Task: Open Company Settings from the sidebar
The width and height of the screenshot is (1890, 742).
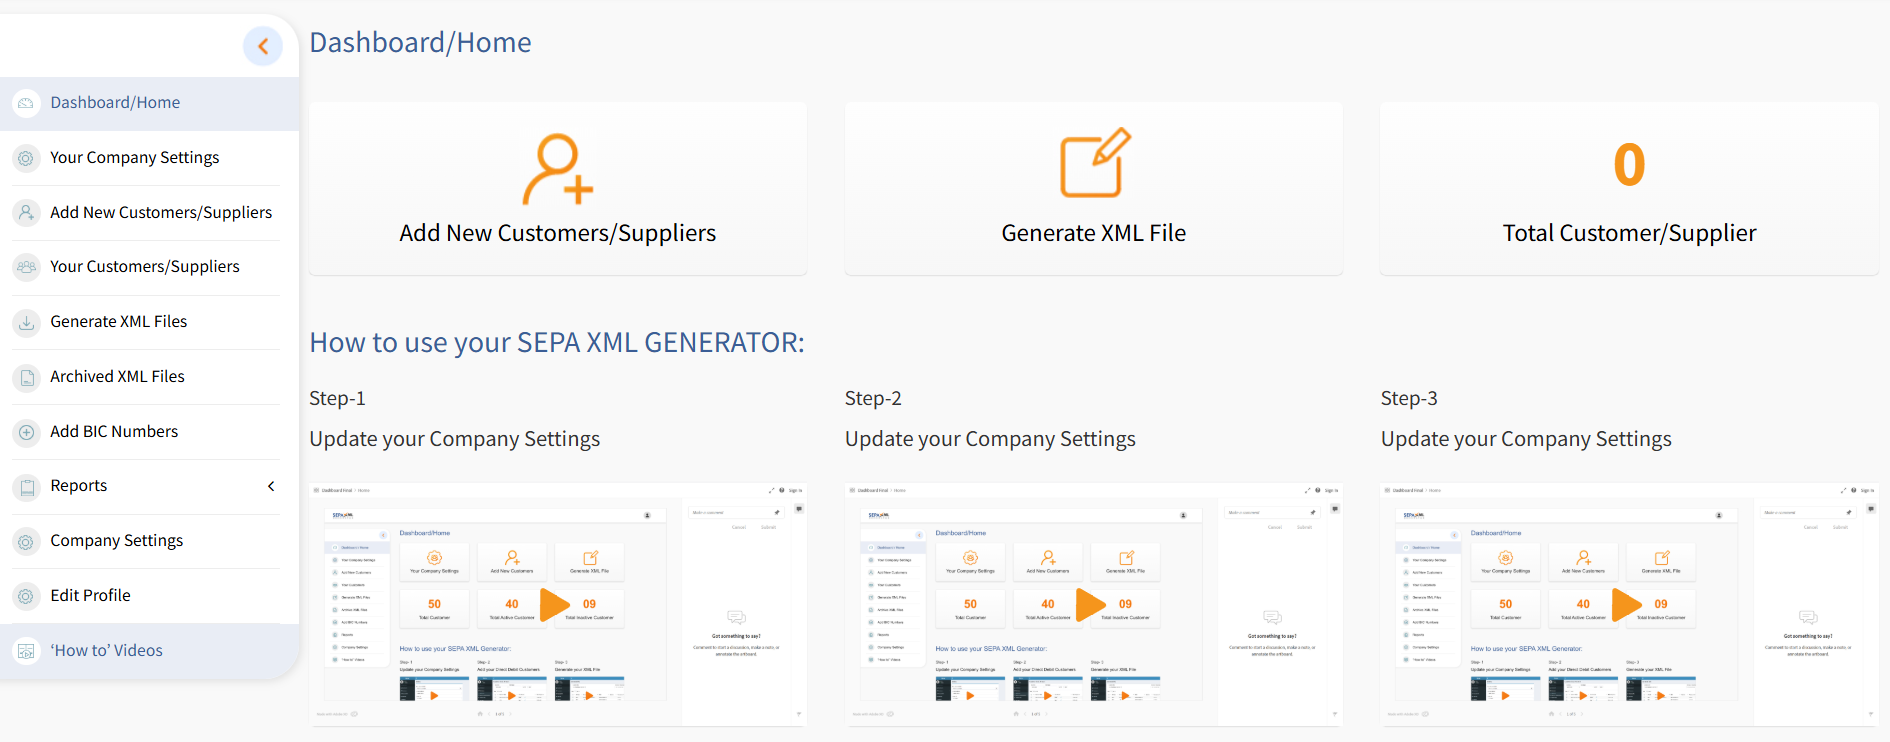Action: [116, 541]
